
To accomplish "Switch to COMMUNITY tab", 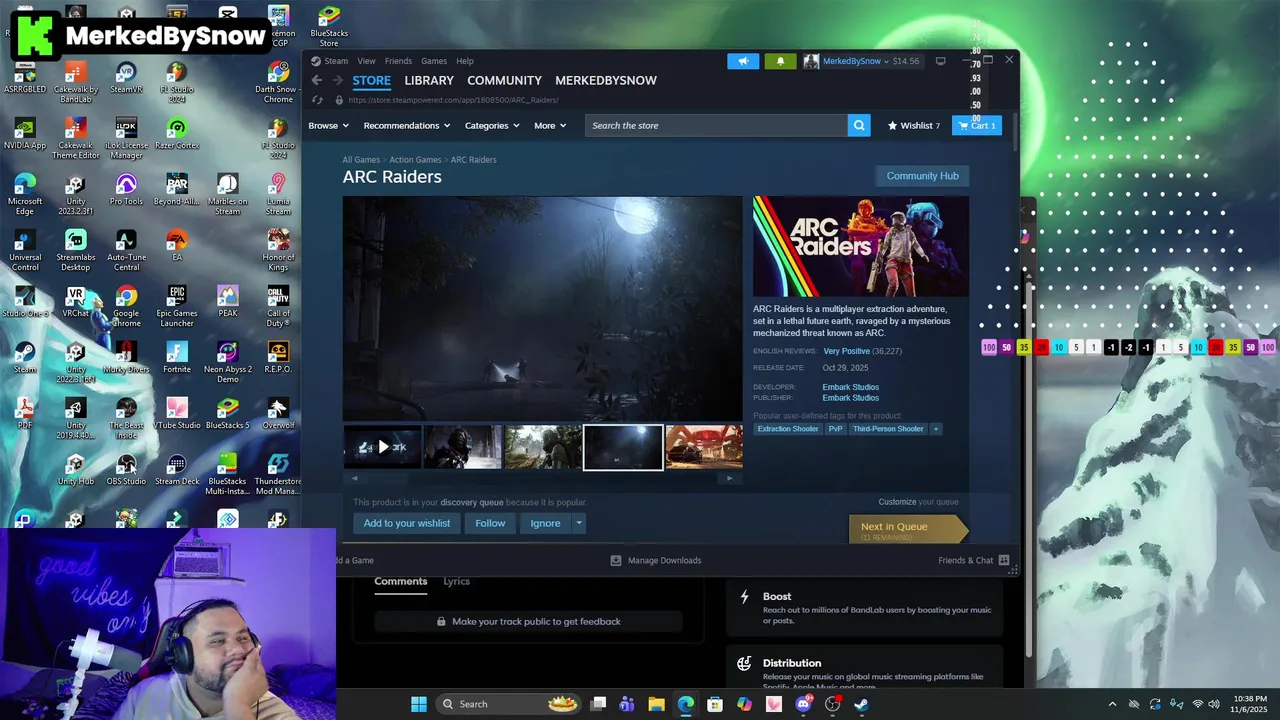I will (x=504, y=81).
